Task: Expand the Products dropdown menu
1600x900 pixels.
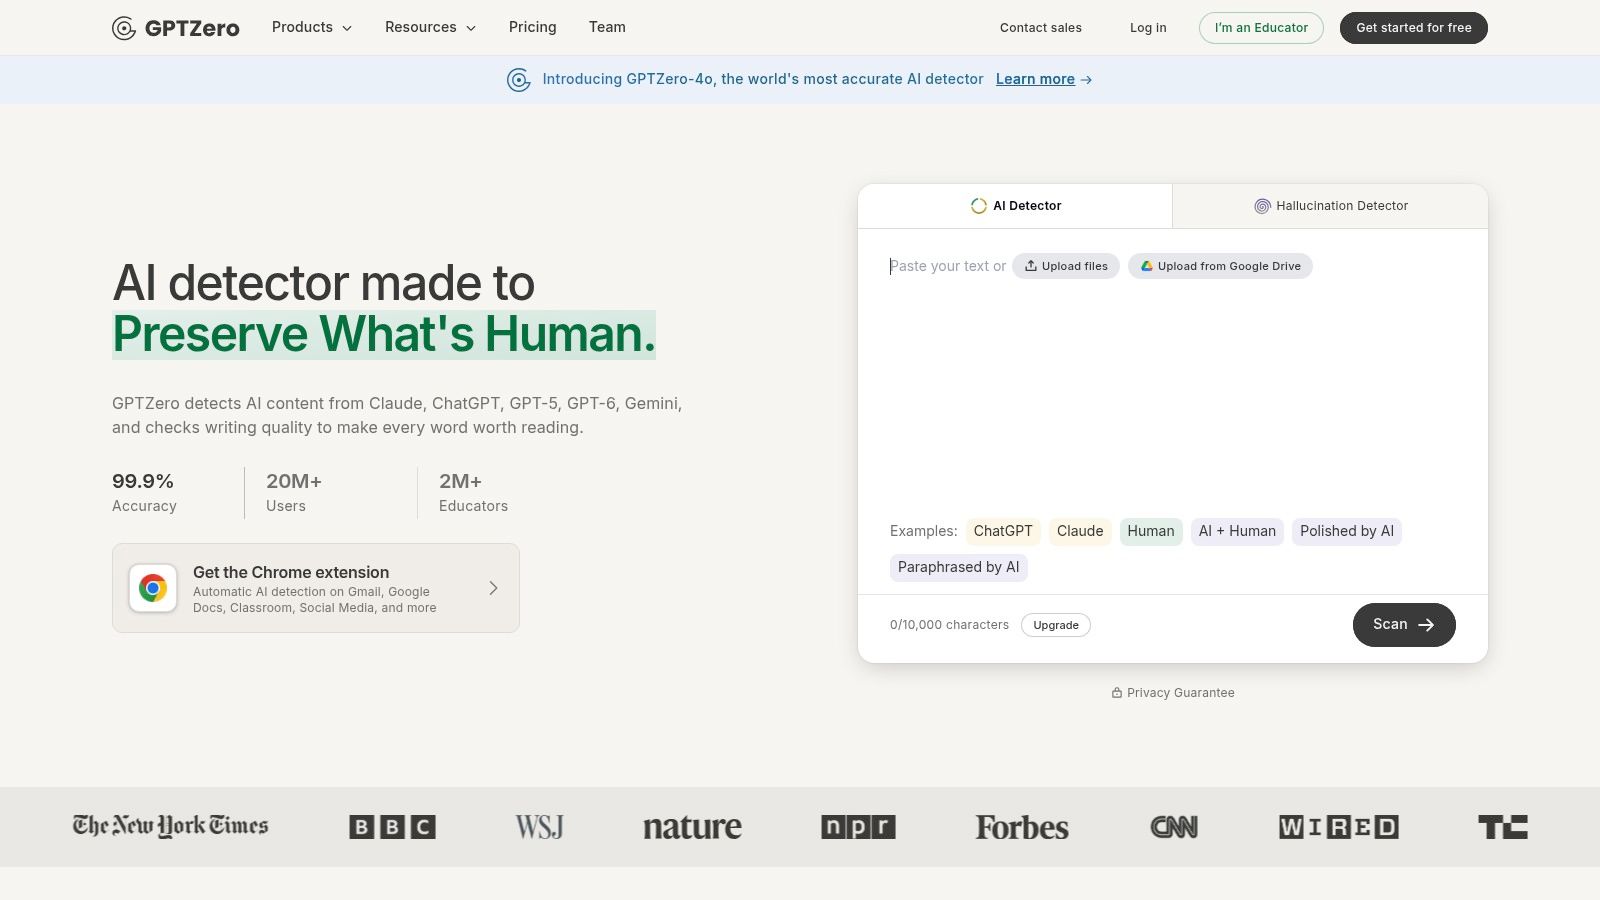Action: 312,27
